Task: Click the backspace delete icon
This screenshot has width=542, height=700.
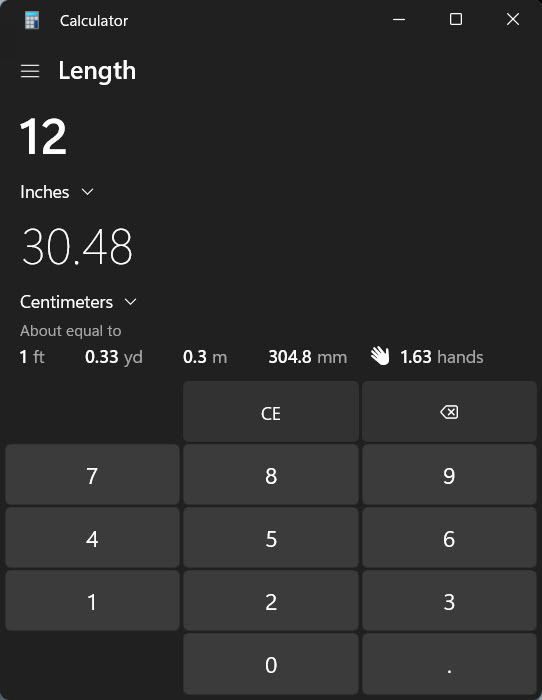Action: click(449, 412)
